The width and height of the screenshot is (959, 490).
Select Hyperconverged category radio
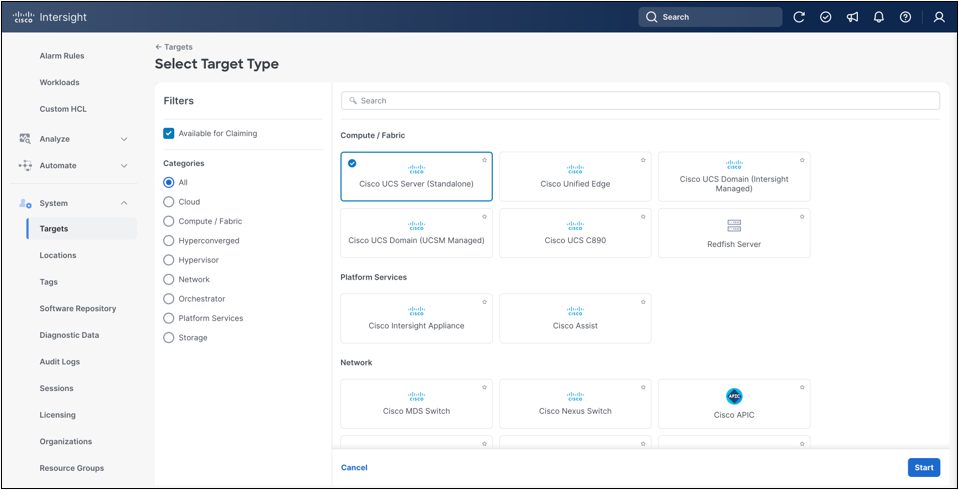coord(169,240)
